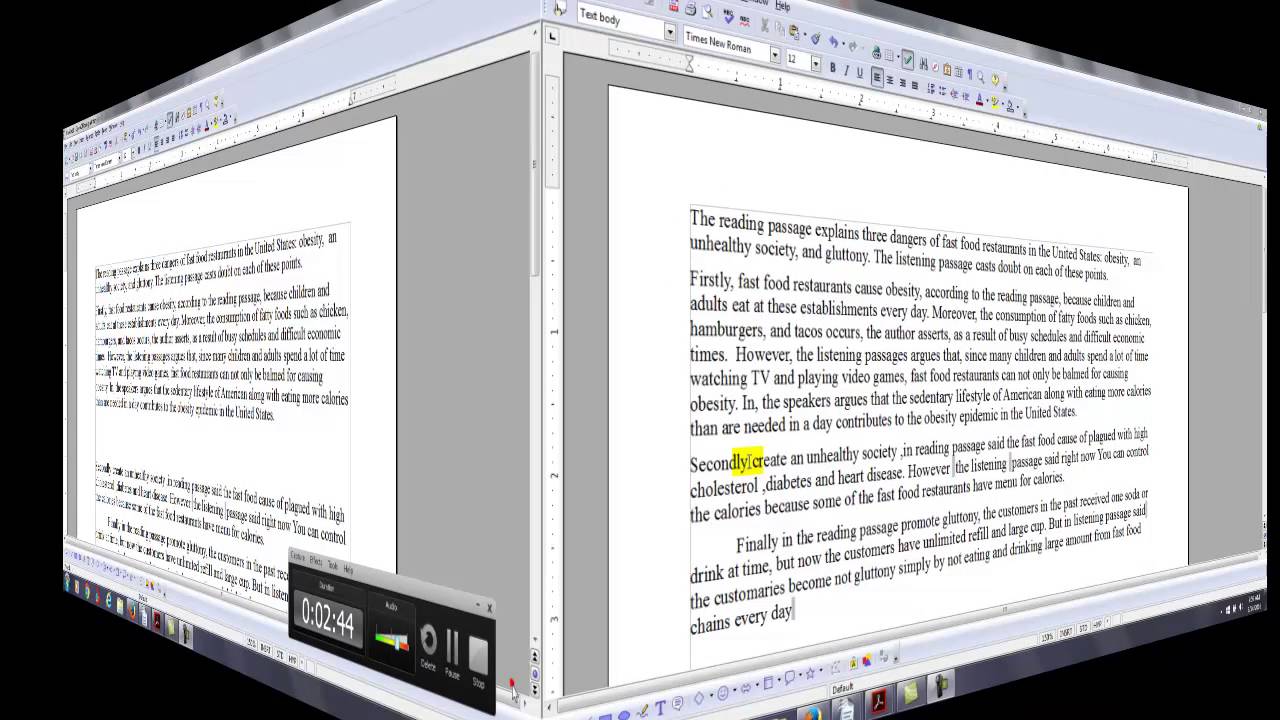1280x720 pixels.
Task: Click Stop button in recorder
Action: coord(479,661)
